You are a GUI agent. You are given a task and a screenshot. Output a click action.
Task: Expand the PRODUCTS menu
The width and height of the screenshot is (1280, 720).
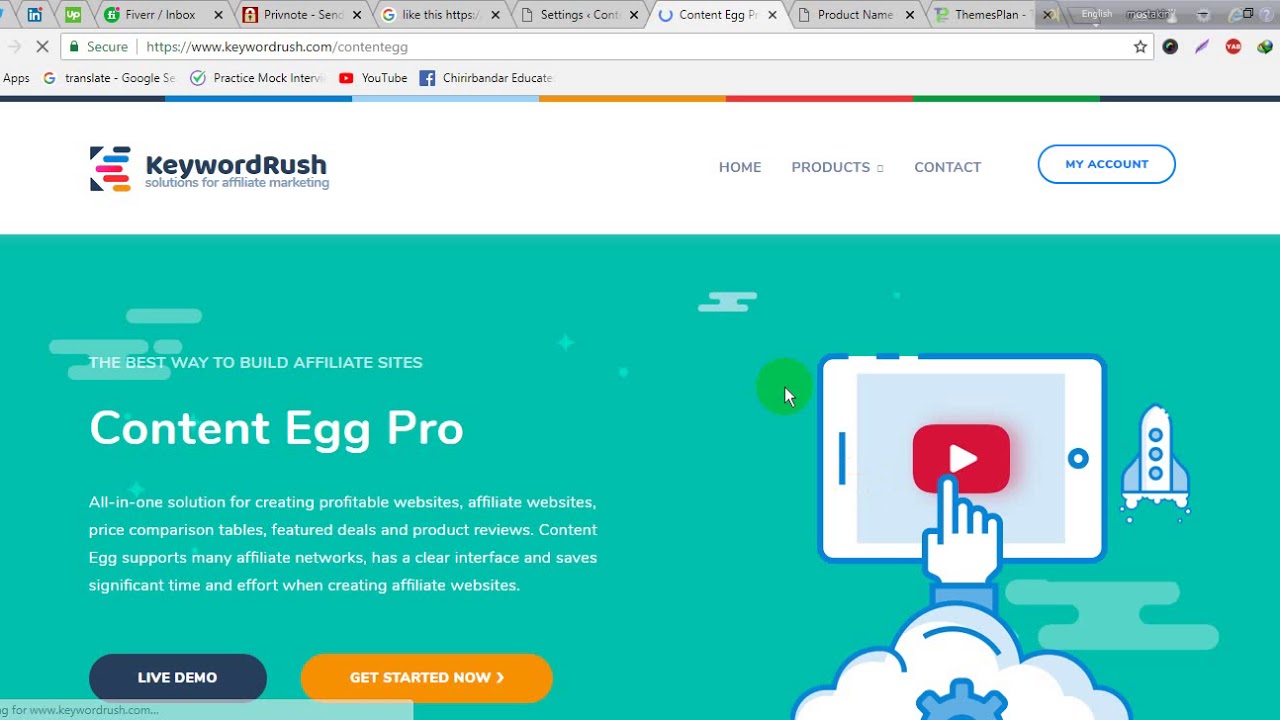pos(837,167)
